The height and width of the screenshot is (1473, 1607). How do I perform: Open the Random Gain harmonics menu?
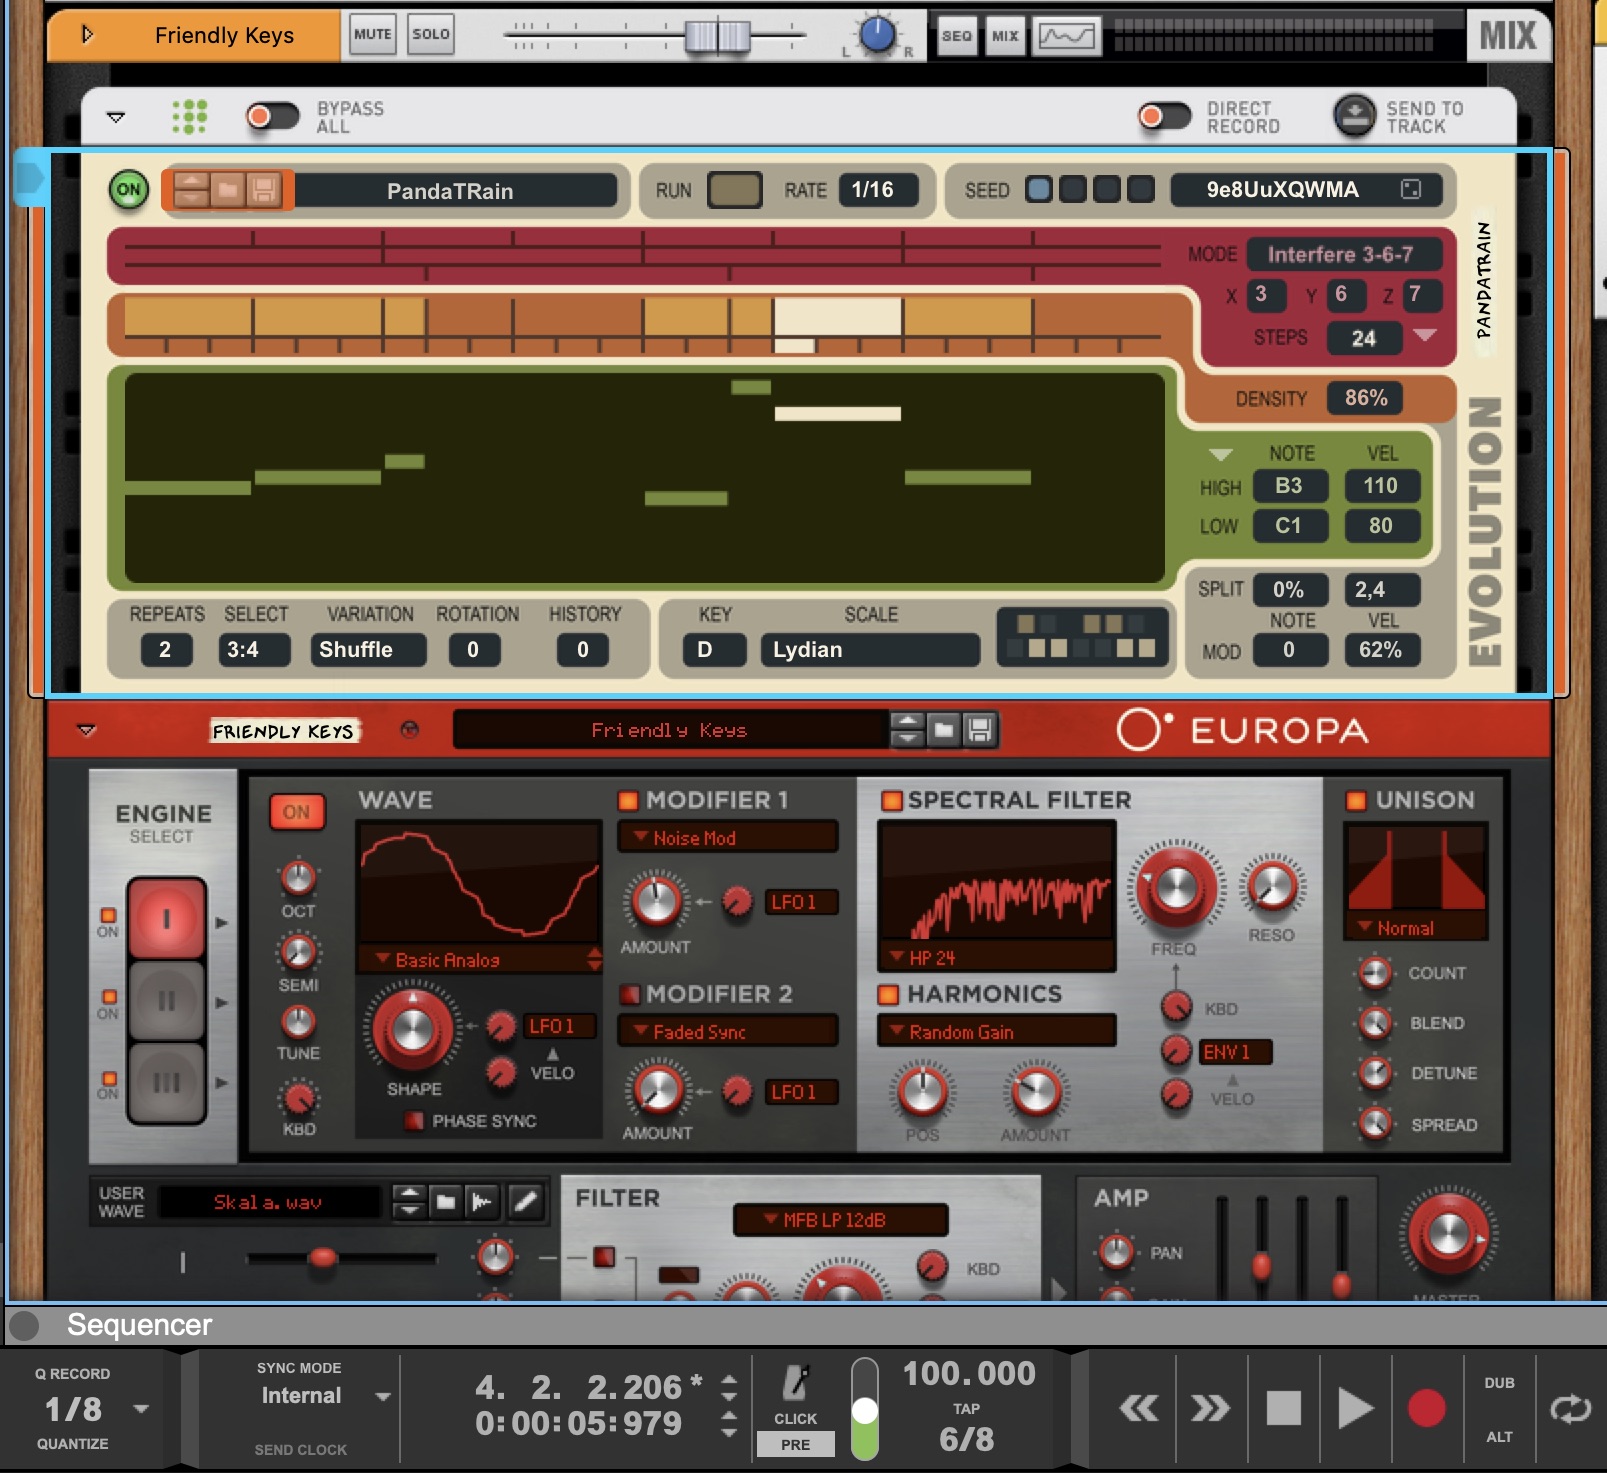[996, 1032]
